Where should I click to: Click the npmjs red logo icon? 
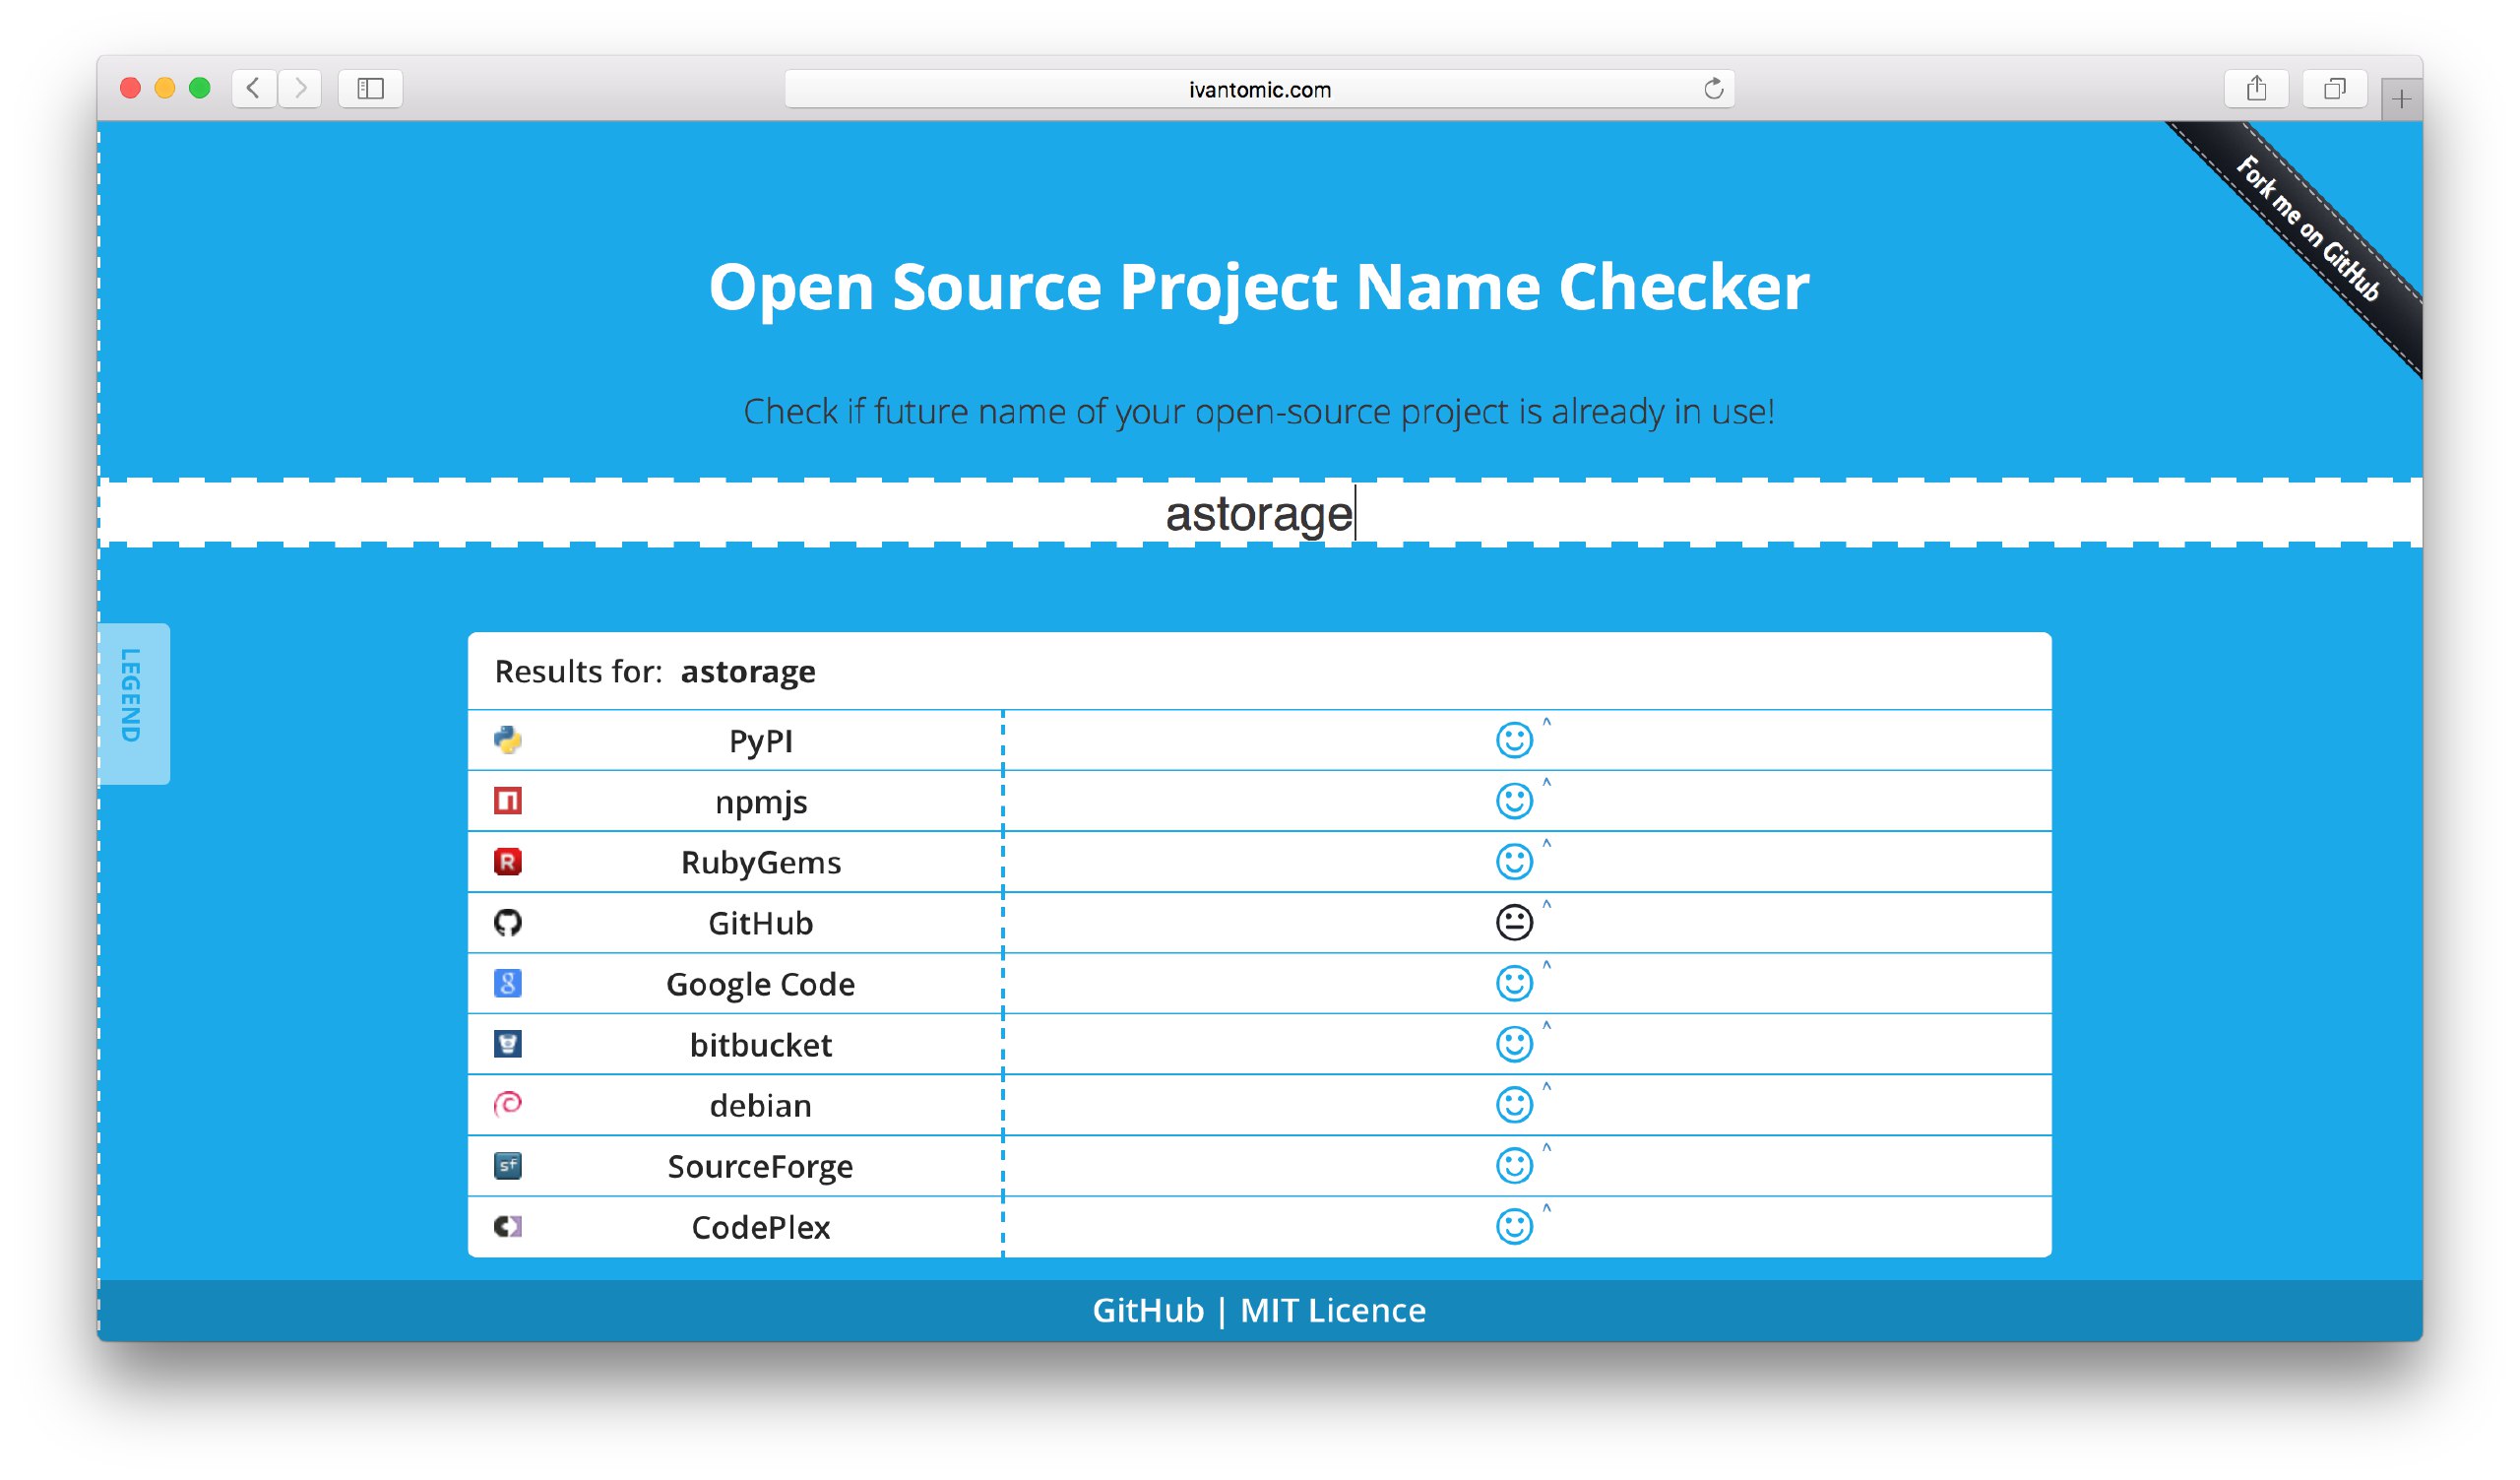click(x=508, y=801)
